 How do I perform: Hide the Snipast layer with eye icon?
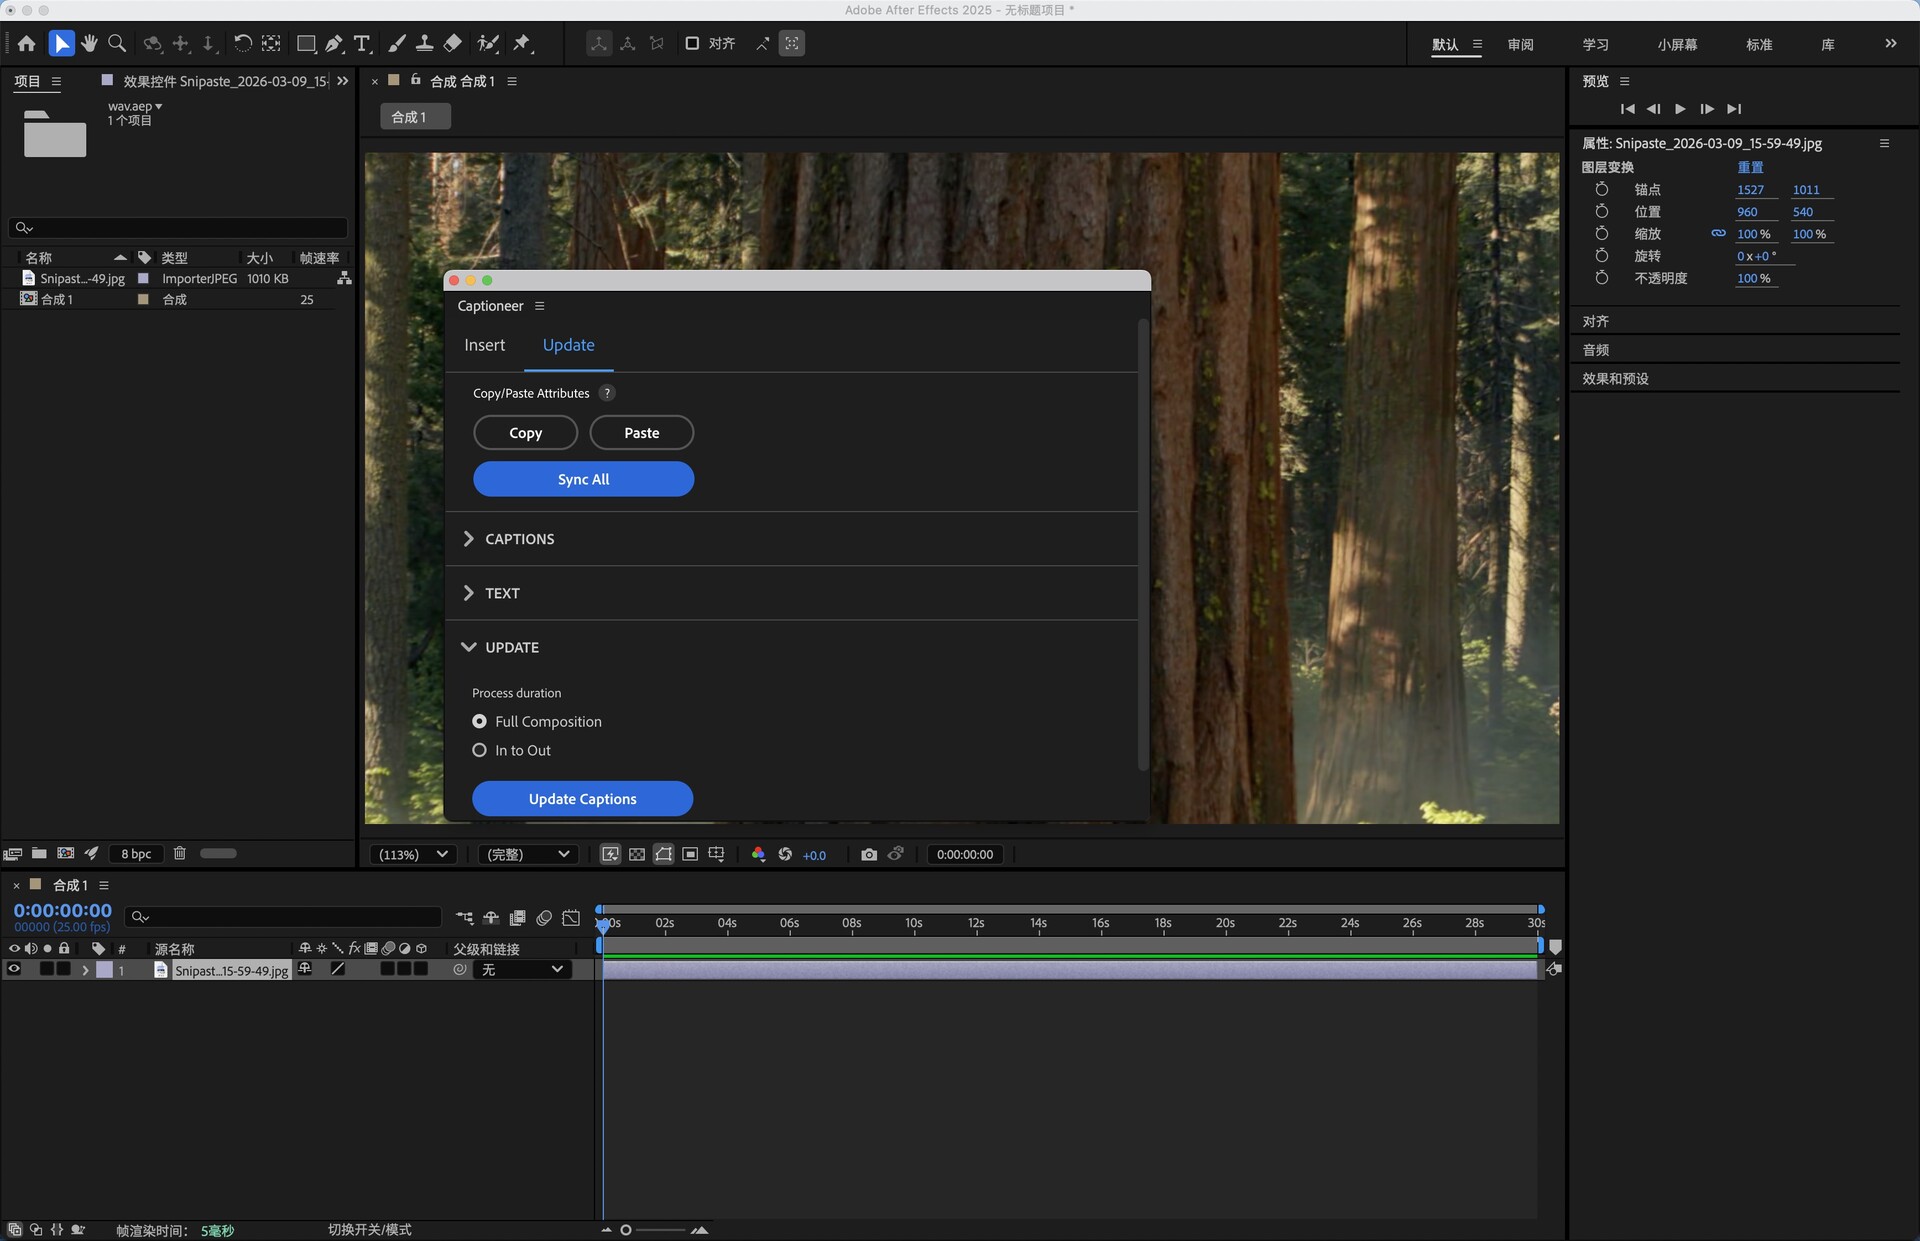point(14,969)
